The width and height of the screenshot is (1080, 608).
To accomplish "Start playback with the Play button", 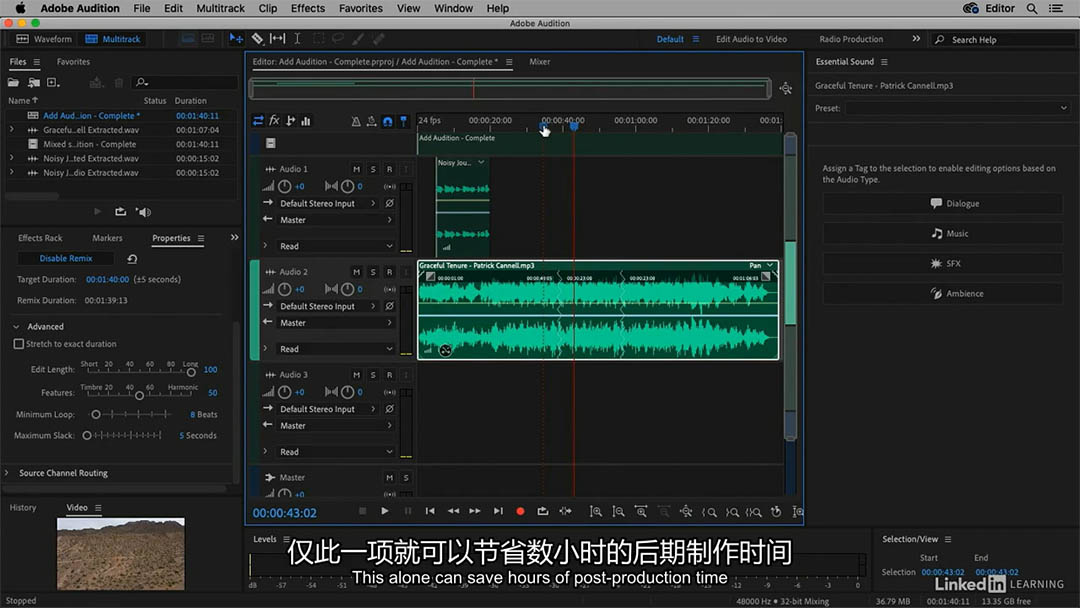I will tap(385, 511).
